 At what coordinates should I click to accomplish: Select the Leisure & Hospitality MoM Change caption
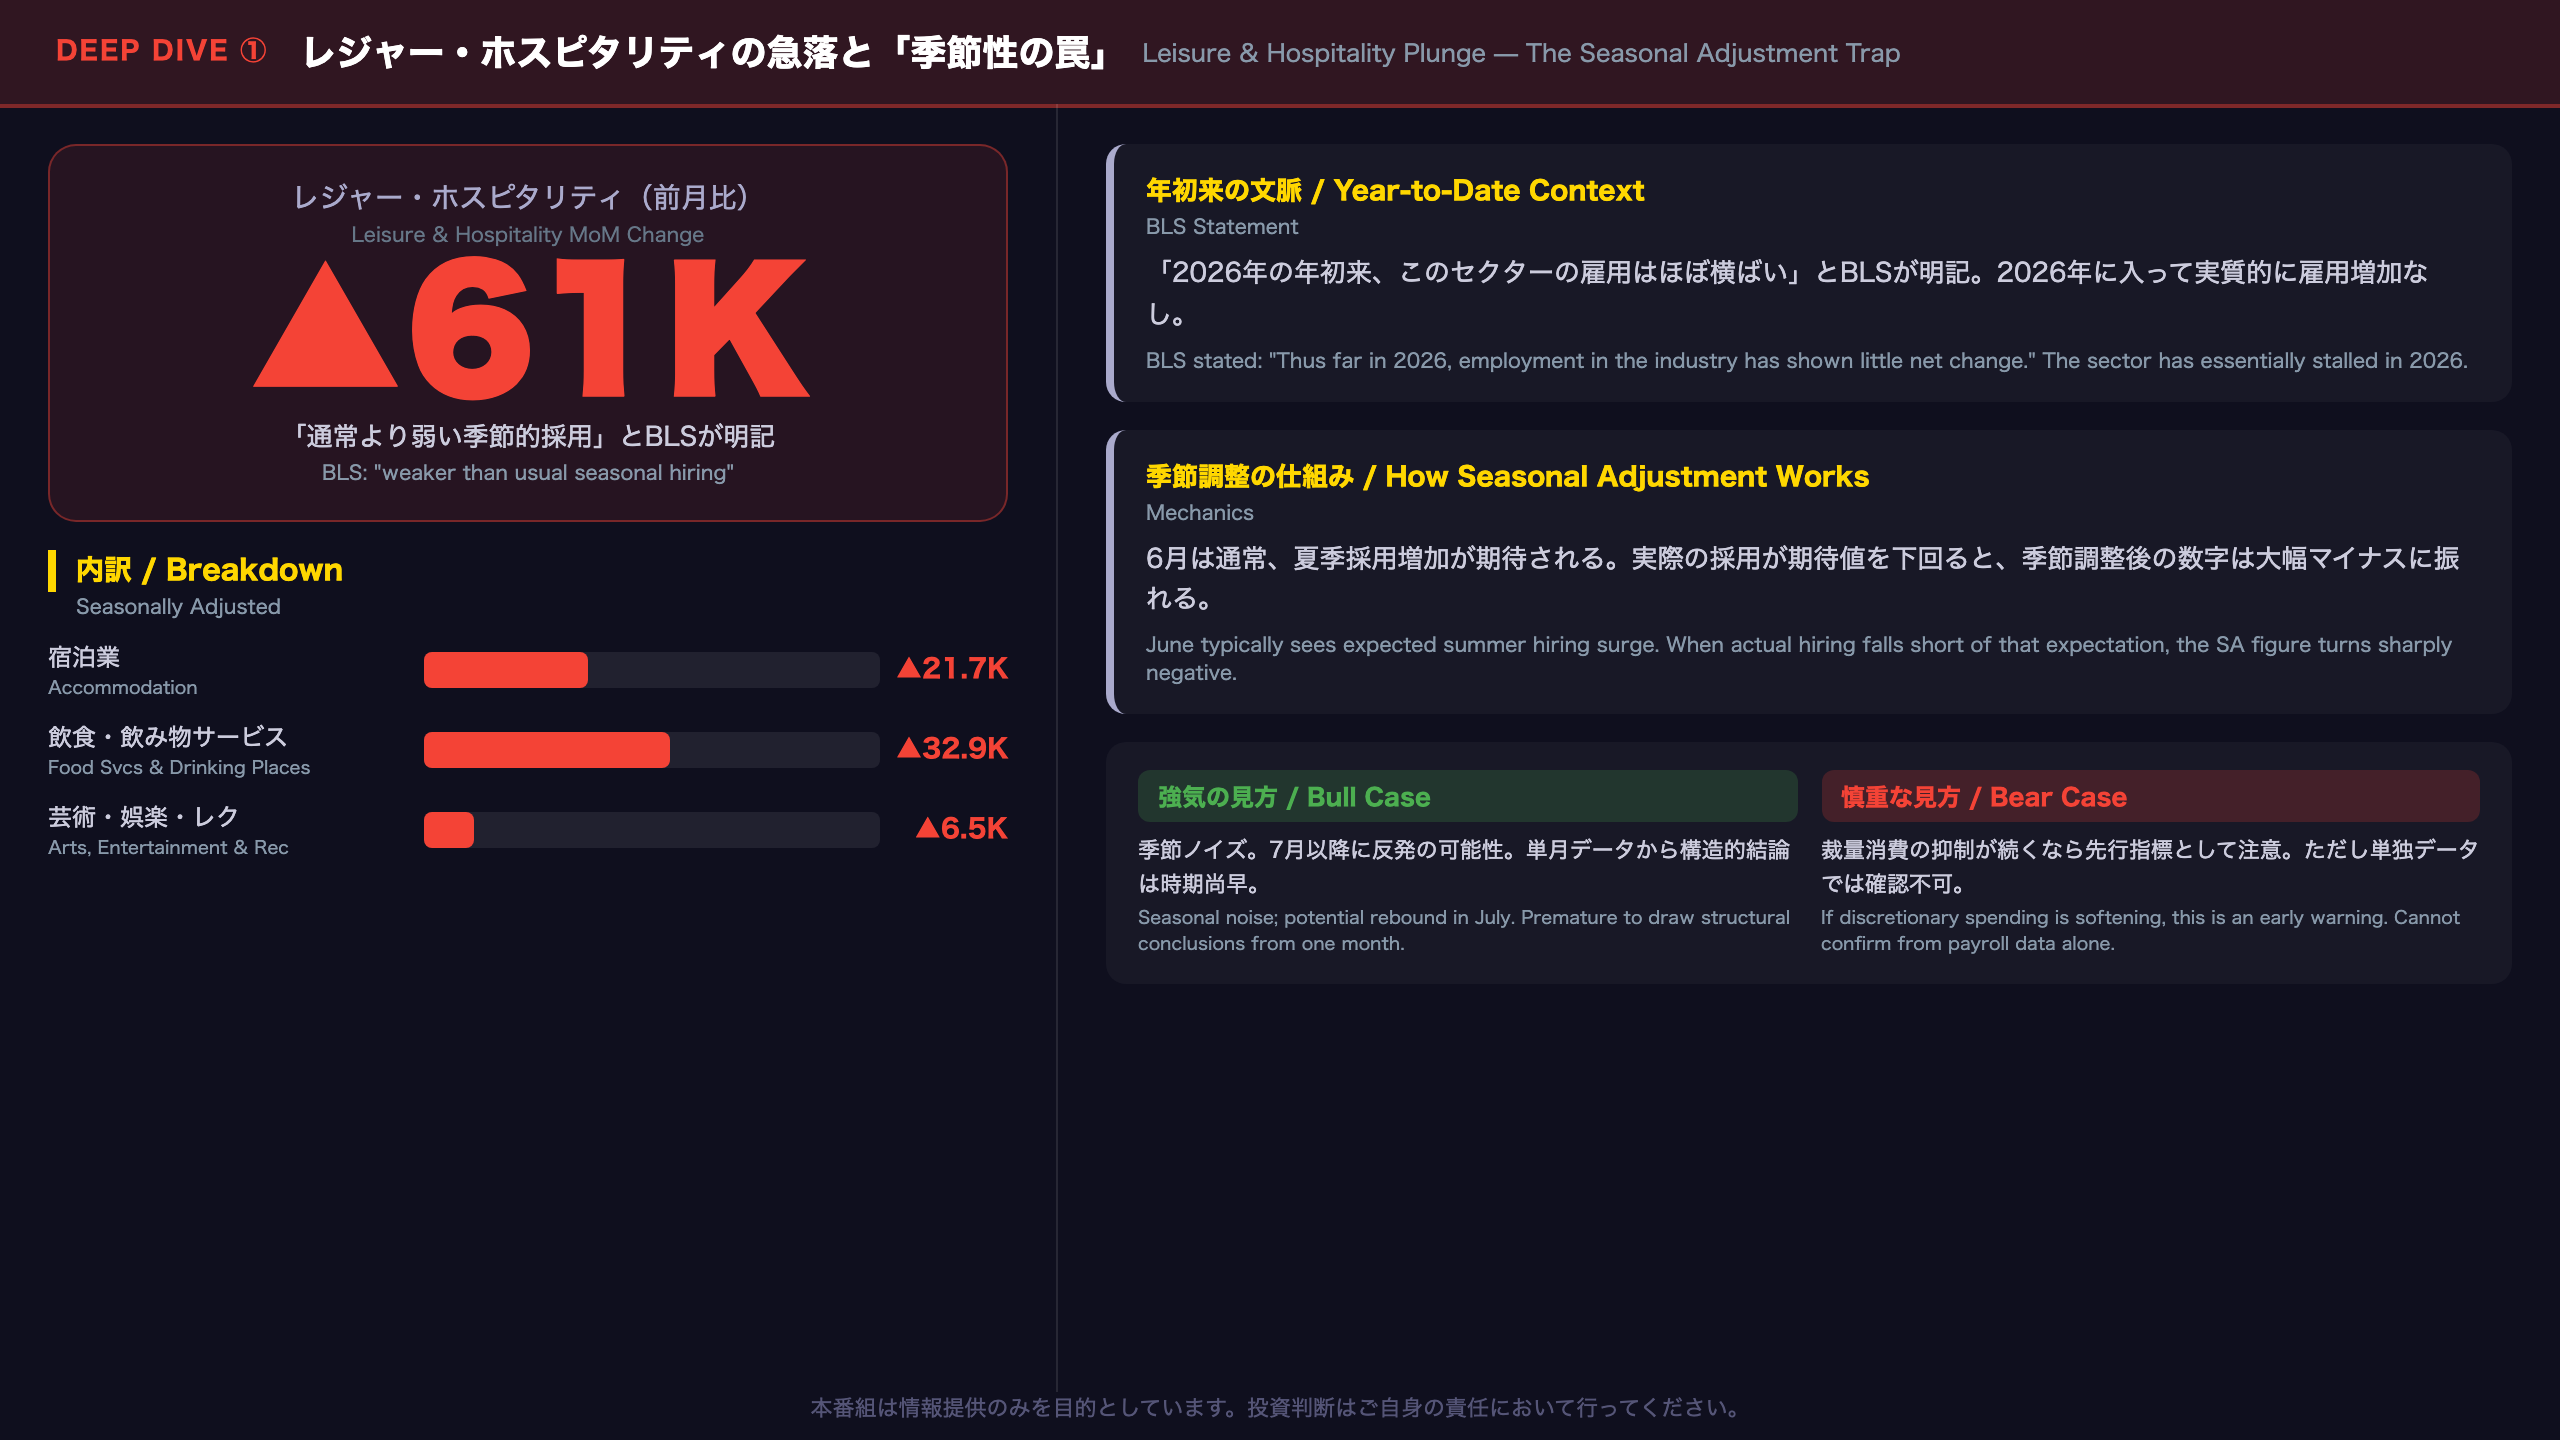pos(527,234)
